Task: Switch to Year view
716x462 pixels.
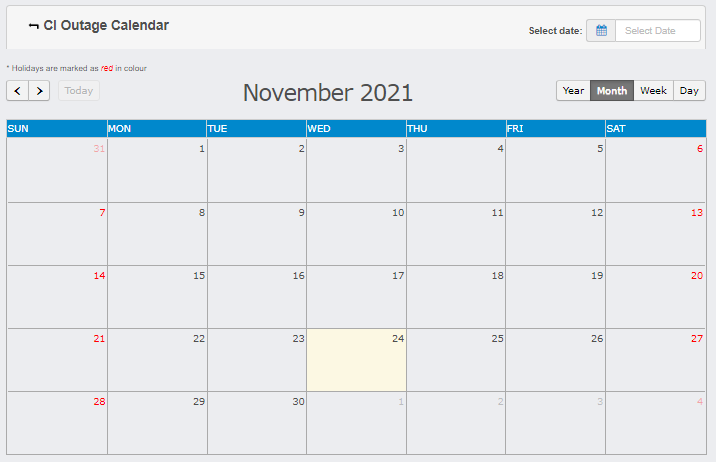Action: [x=573, y=91]
